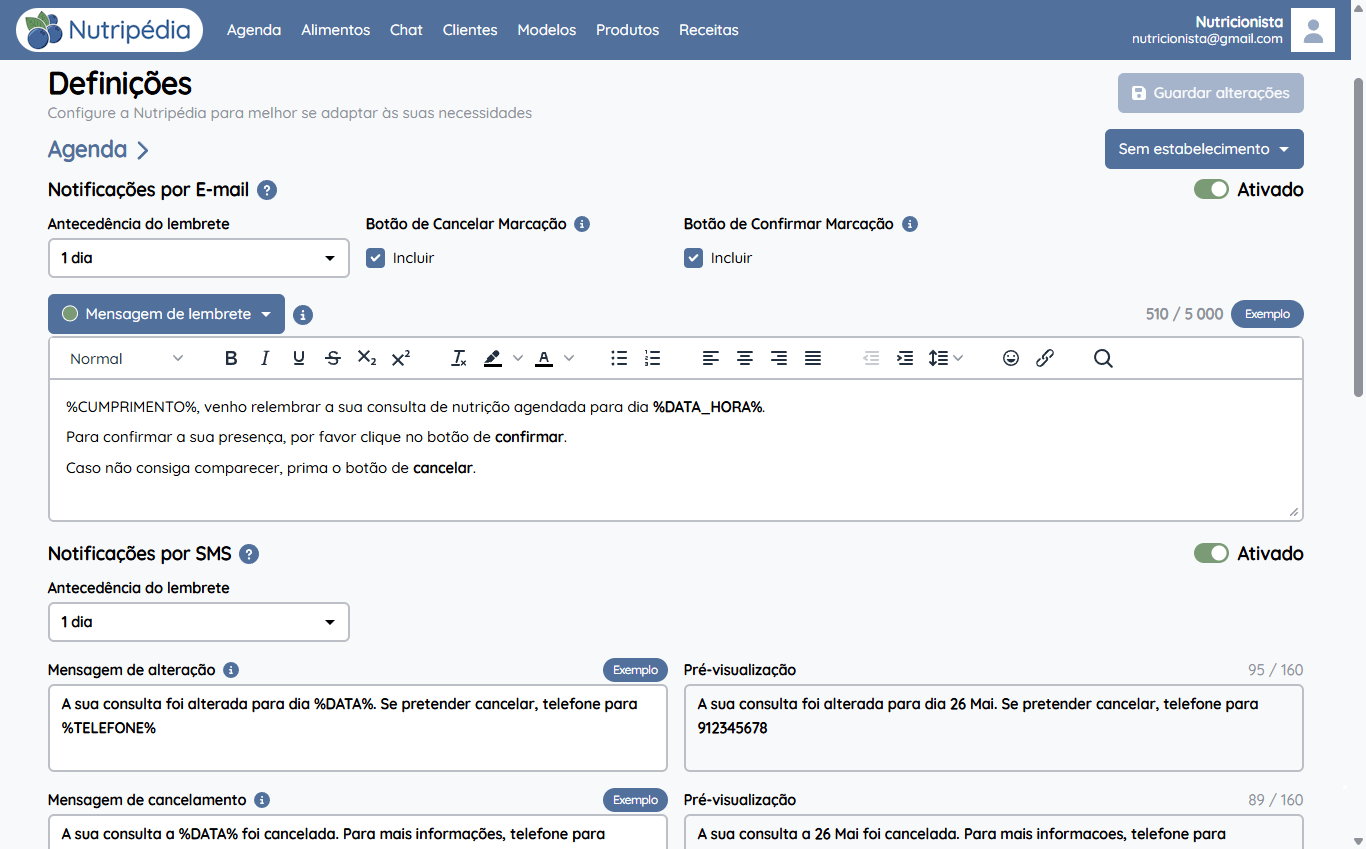This screenshot has height=849, width=1366.
Task: Open Modelos in top navigation
Action: click(547, 30)
